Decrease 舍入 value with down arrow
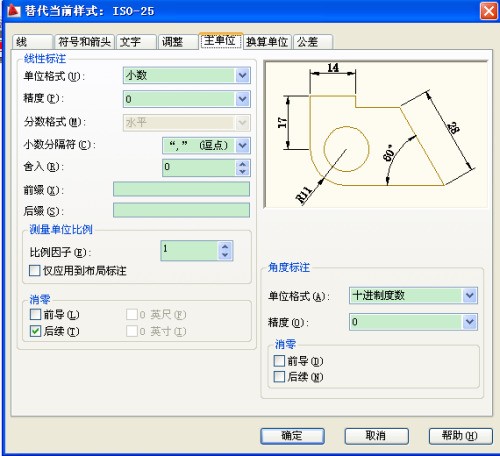The width and height of the screenshot is (500, 456). pos(243,172)
